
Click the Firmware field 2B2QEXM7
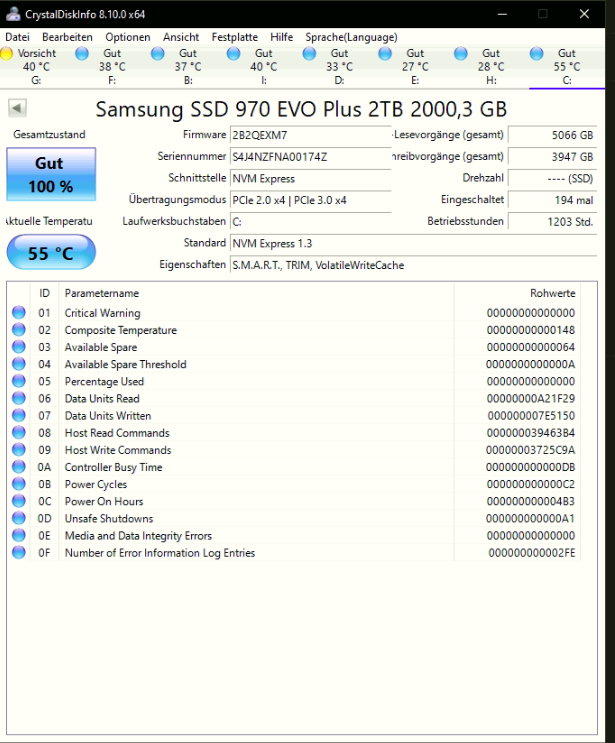[x=310, y=135]
